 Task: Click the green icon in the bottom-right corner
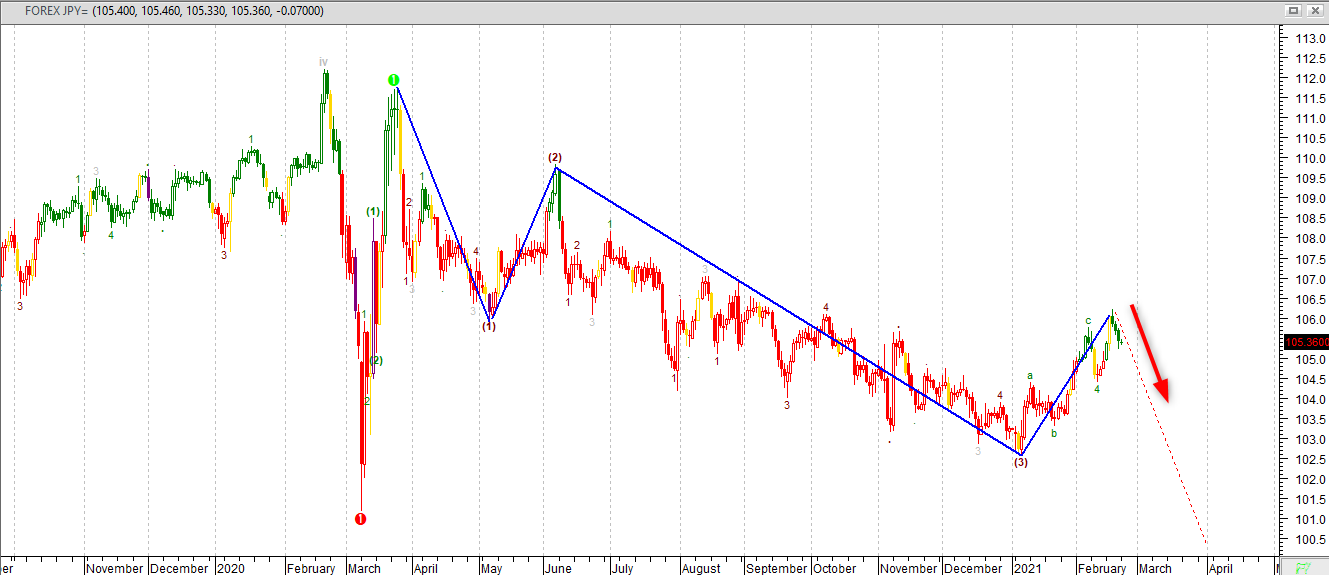point(1303,567)
